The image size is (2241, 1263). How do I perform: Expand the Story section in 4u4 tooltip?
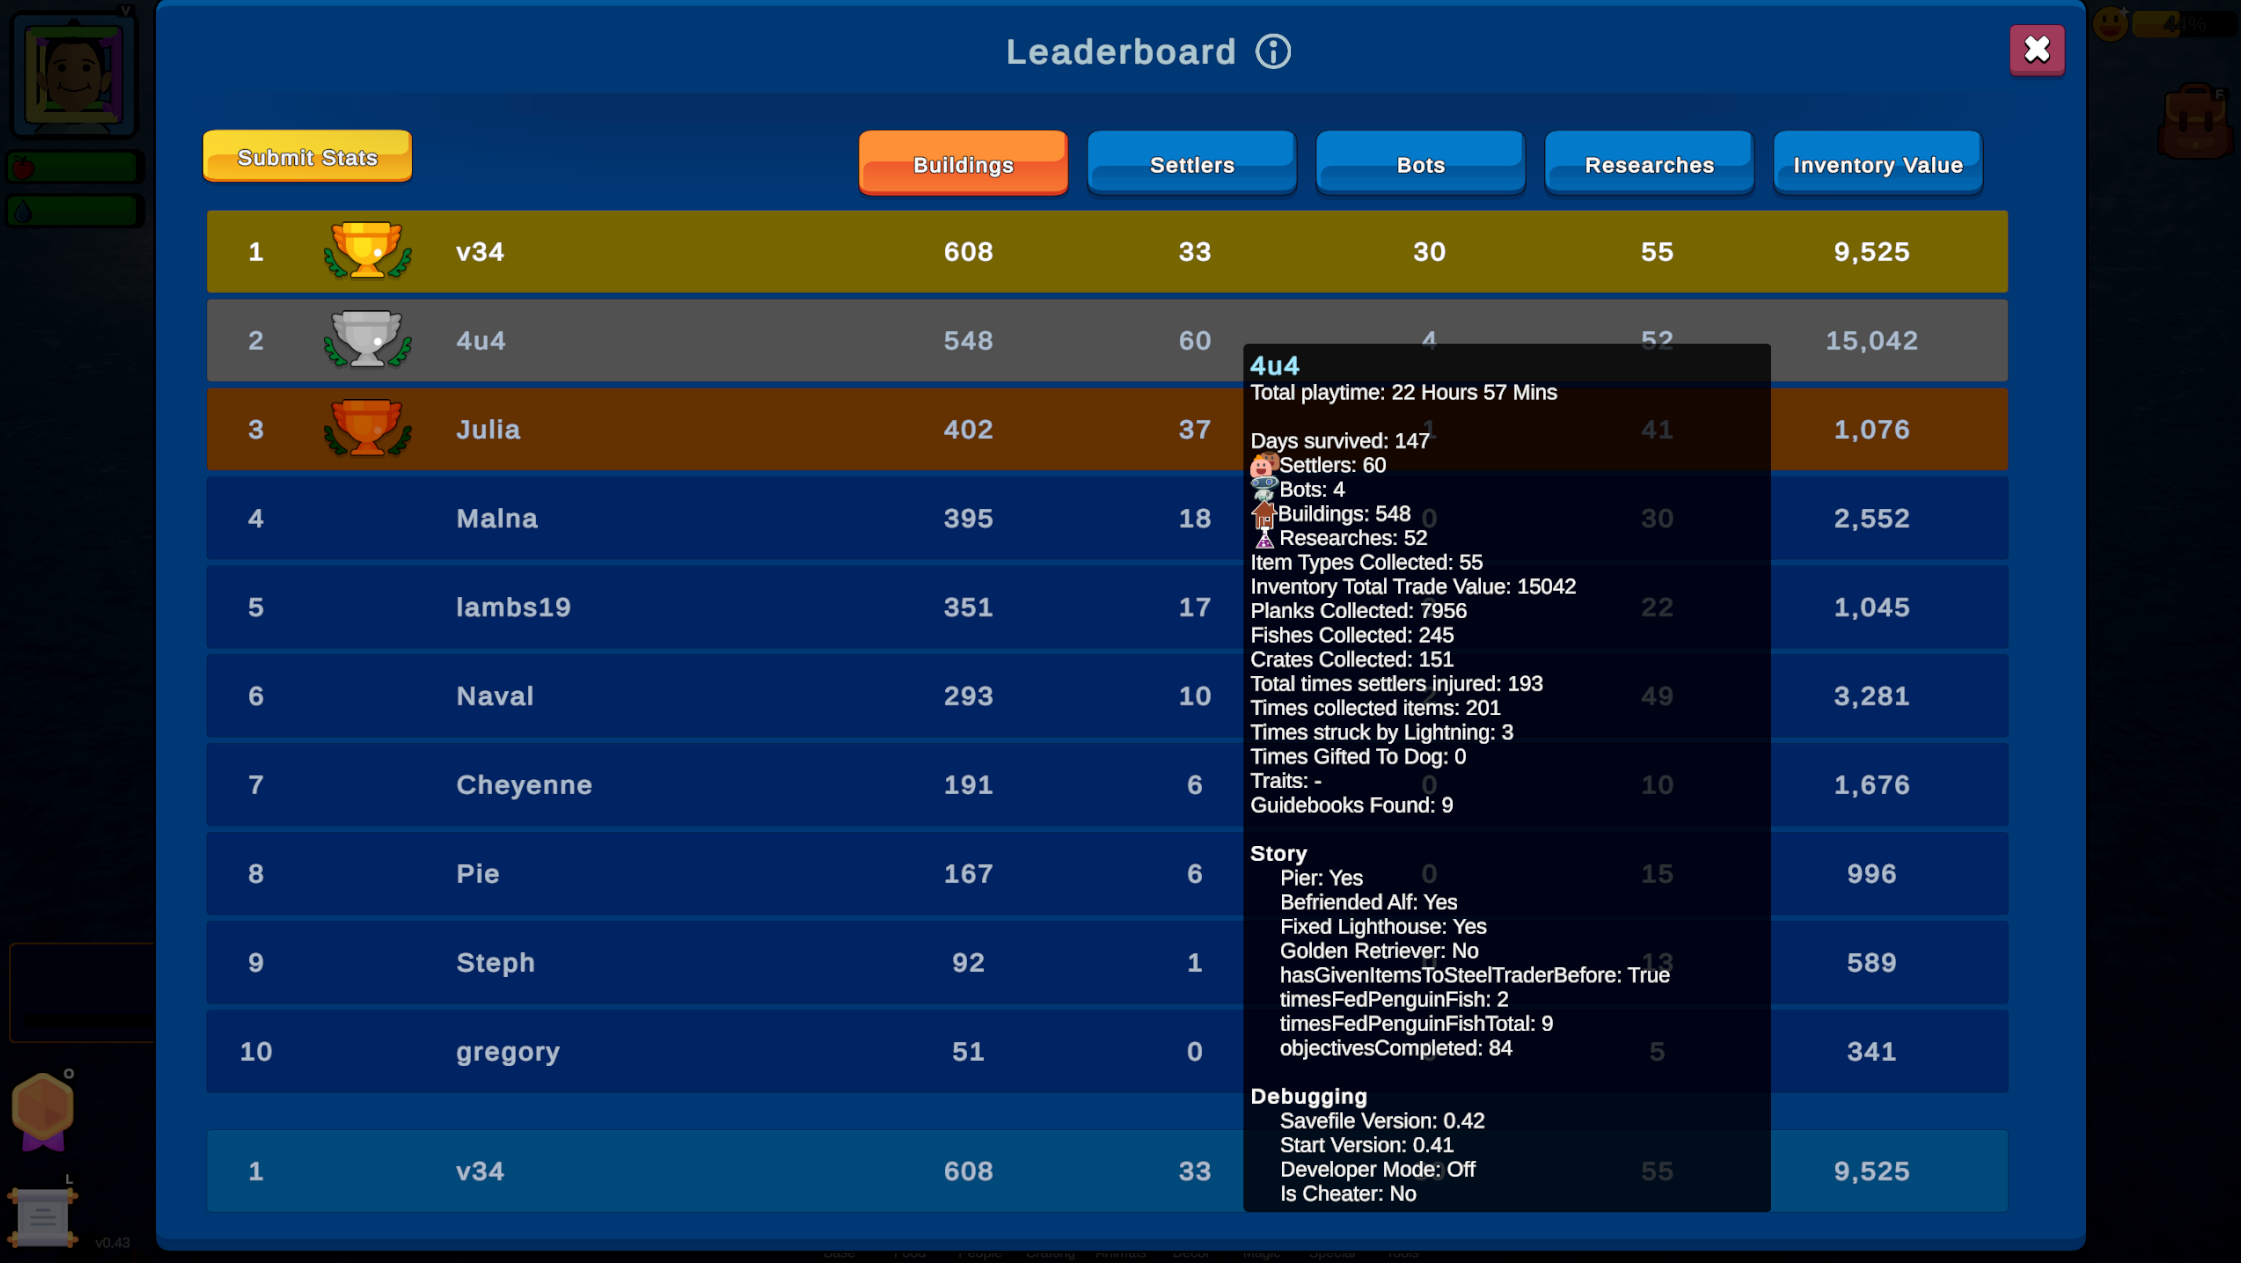click(1277, 852)
